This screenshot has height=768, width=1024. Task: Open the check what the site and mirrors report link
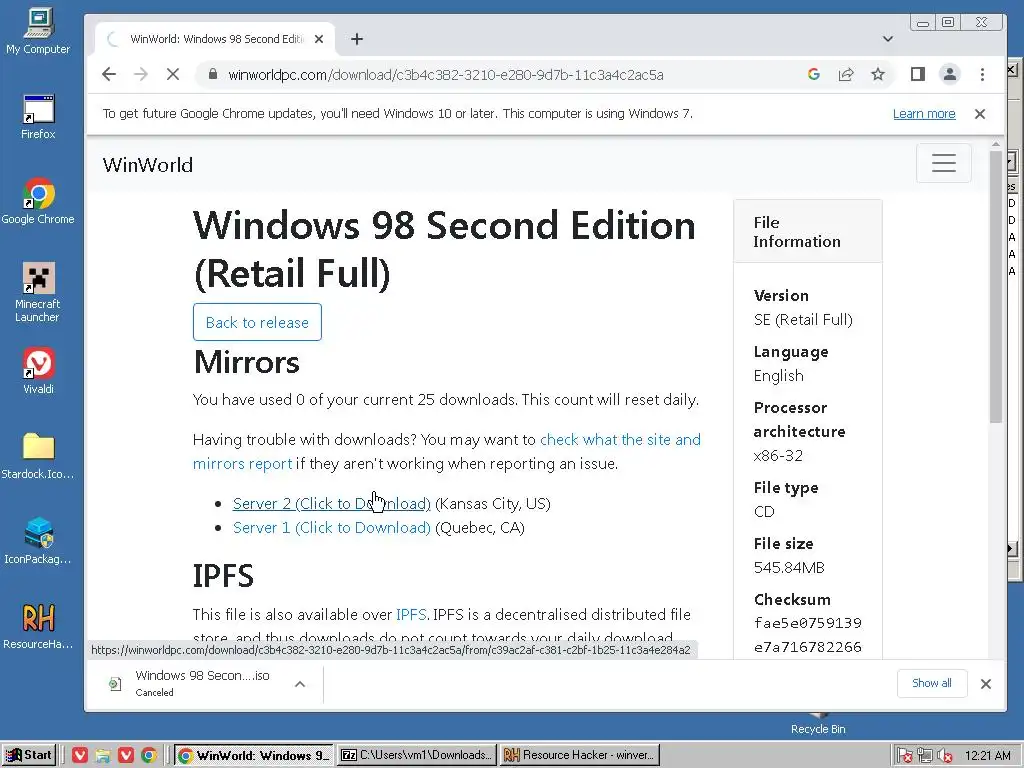click(447, 451)
